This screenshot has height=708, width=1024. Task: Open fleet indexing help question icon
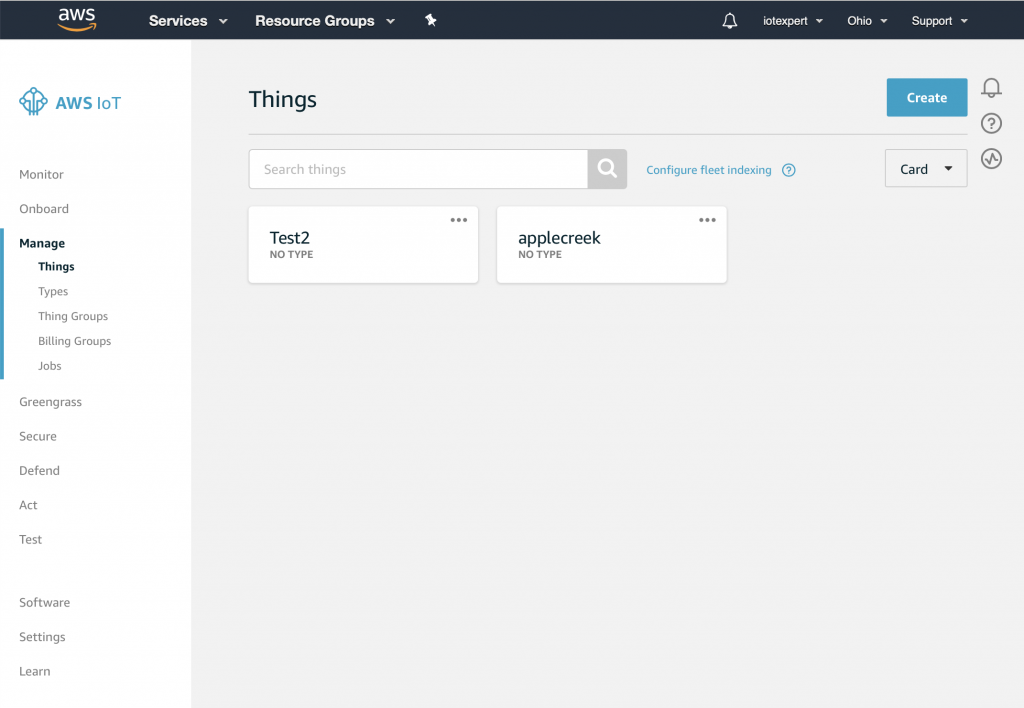[x=789, y=170]
